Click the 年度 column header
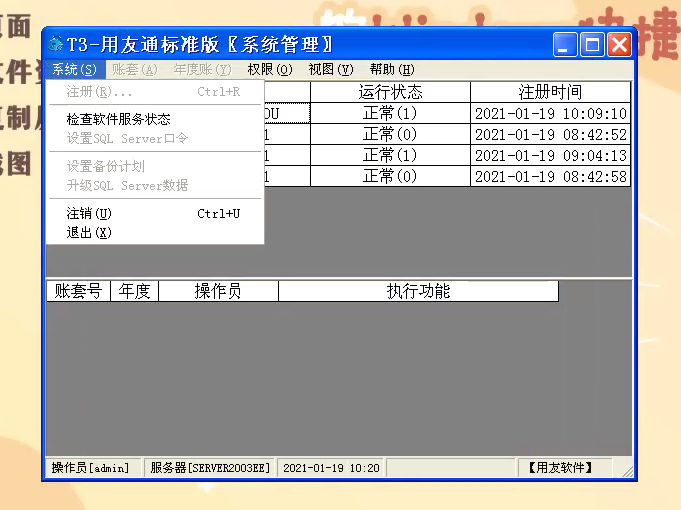This screenshot has width=681, height=510. tap(135, 291)
